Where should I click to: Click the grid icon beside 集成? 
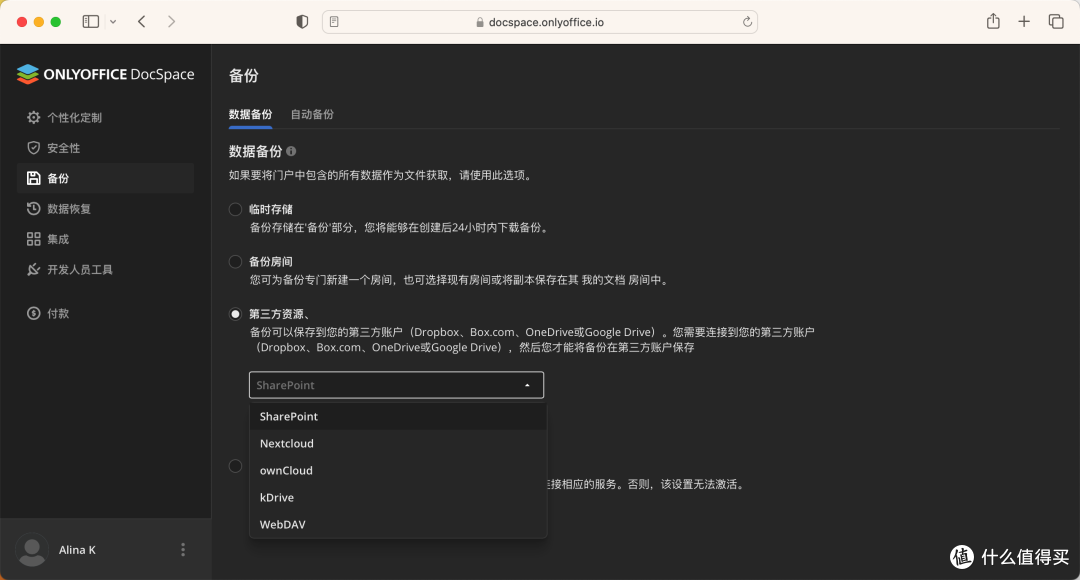coord(33,239)
